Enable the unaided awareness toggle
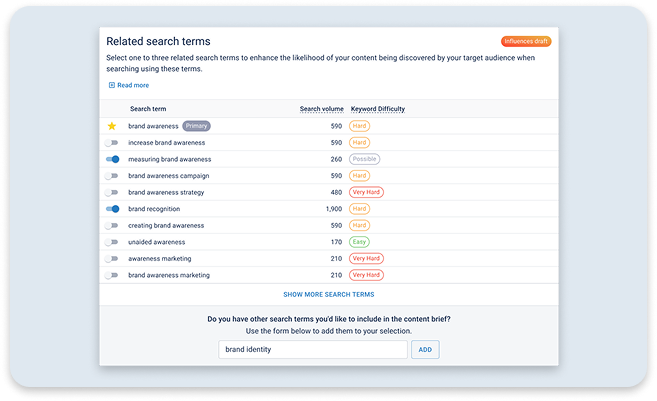The width and height of the screenshot is (657, 401). click(112, 242)
